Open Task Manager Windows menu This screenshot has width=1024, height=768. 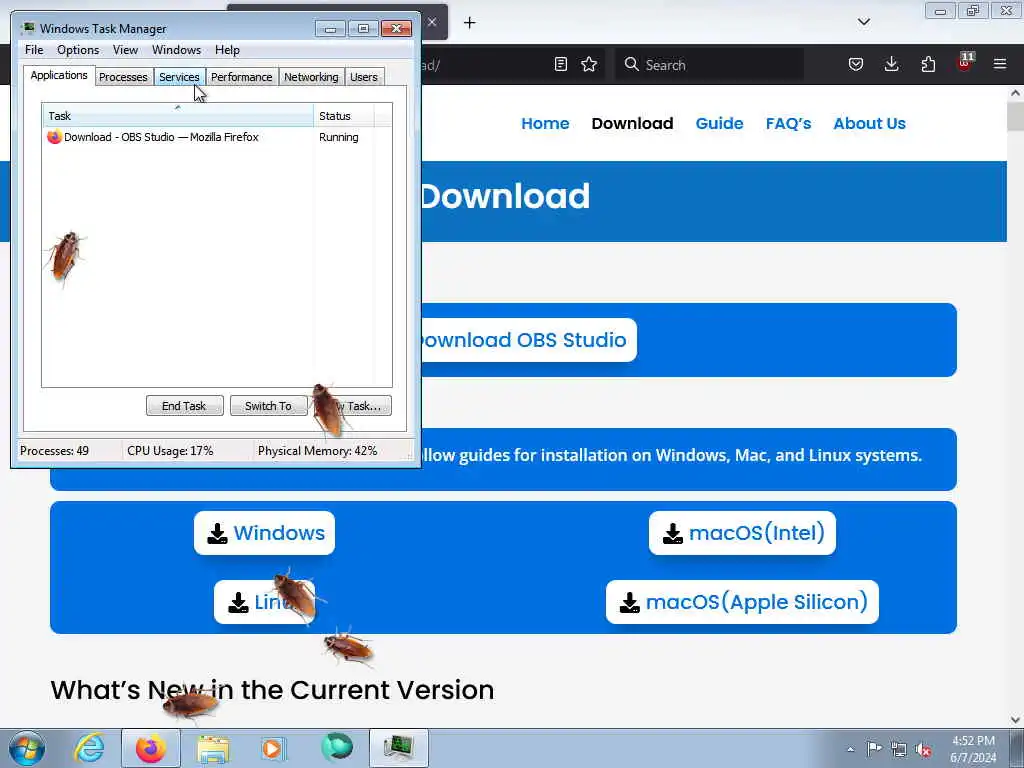pyautogui.click(x=176, y=50)
